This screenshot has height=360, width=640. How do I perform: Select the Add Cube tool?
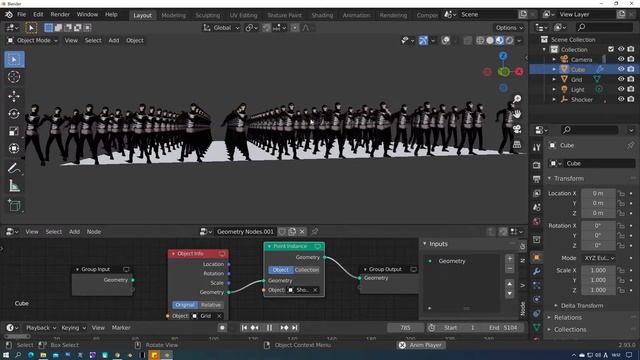[14, 205]
